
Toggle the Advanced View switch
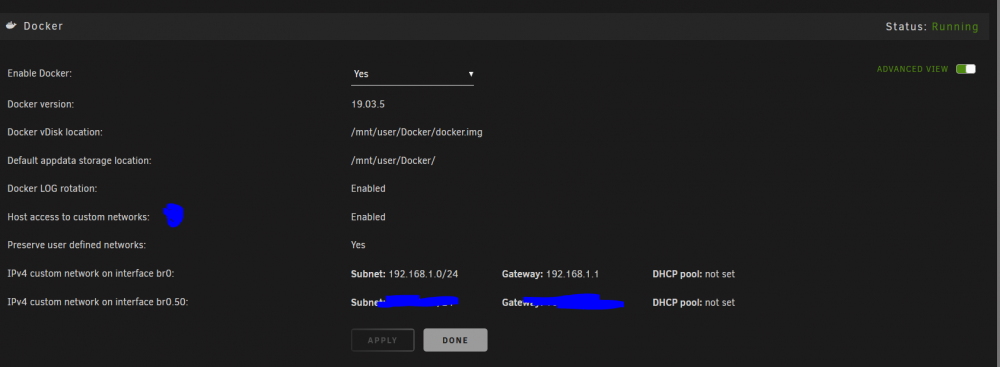click(x=966, y=69)
